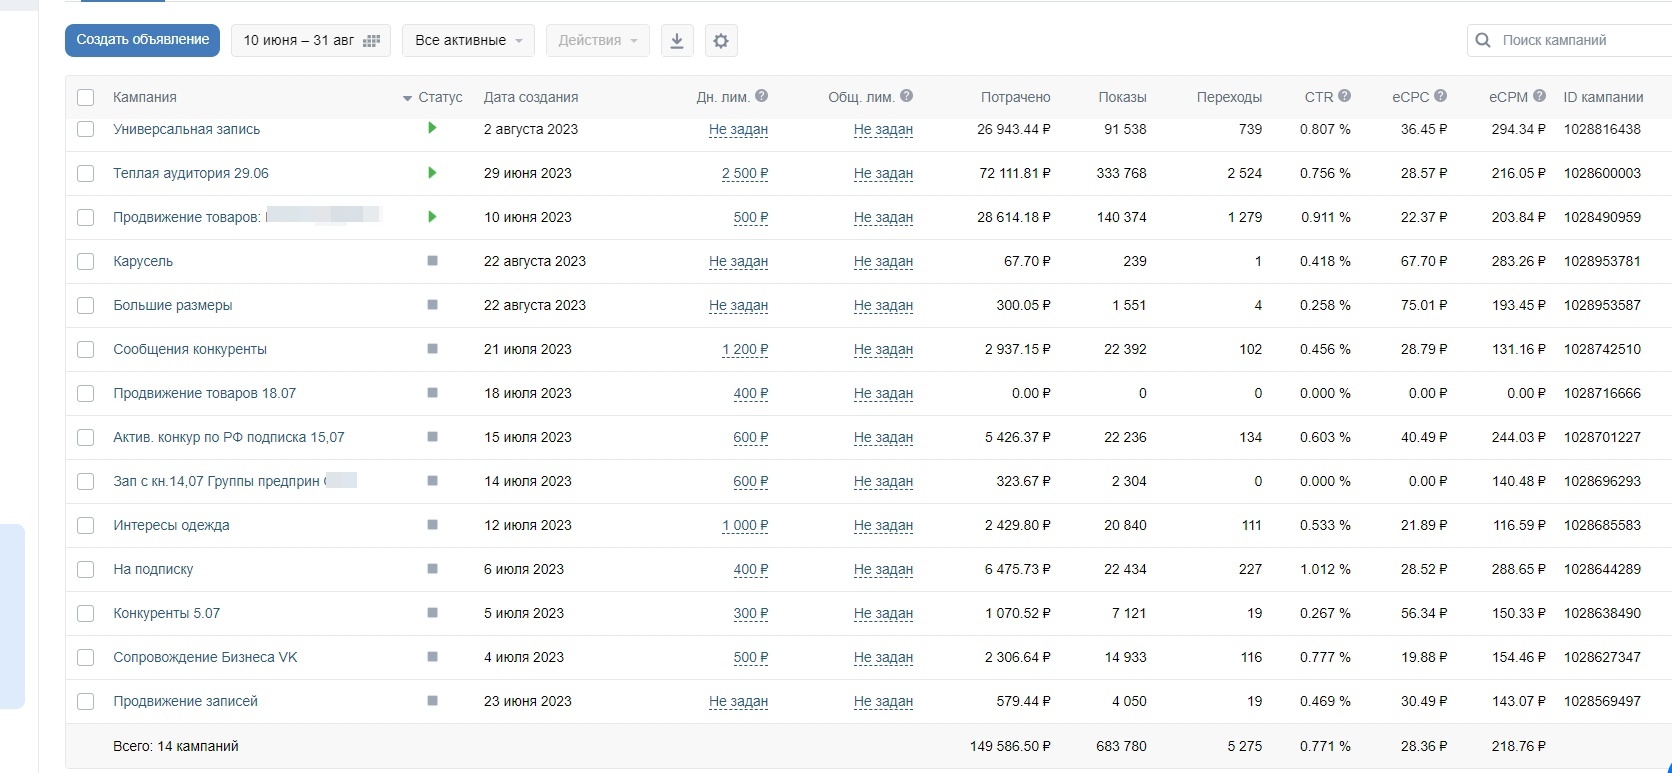
Task: Click help icon next to eCPC
Action: [1440, 96]
